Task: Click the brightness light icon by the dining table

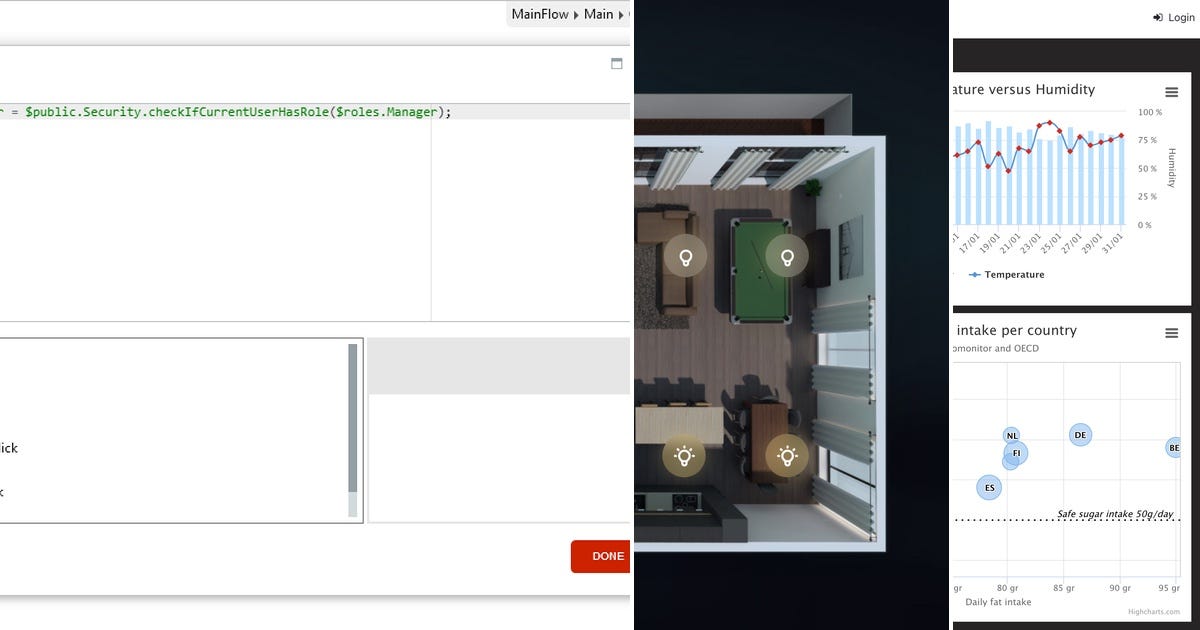Action: click(x=787, y=455)
